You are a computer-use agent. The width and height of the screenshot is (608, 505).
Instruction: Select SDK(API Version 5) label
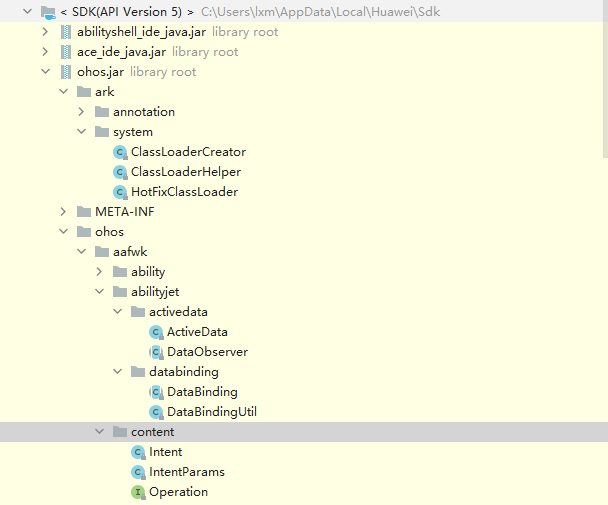click(x=127, y=12)
